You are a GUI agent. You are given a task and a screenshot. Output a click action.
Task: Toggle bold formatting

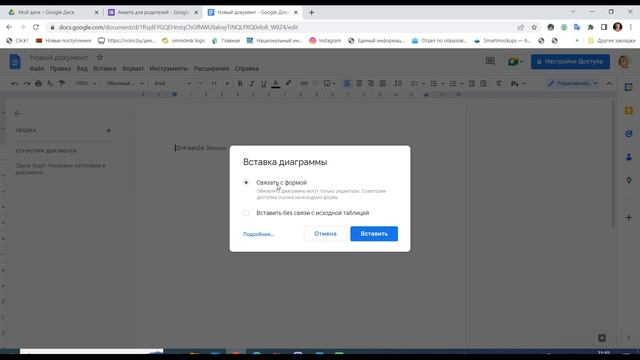click(x=240, y=84)
